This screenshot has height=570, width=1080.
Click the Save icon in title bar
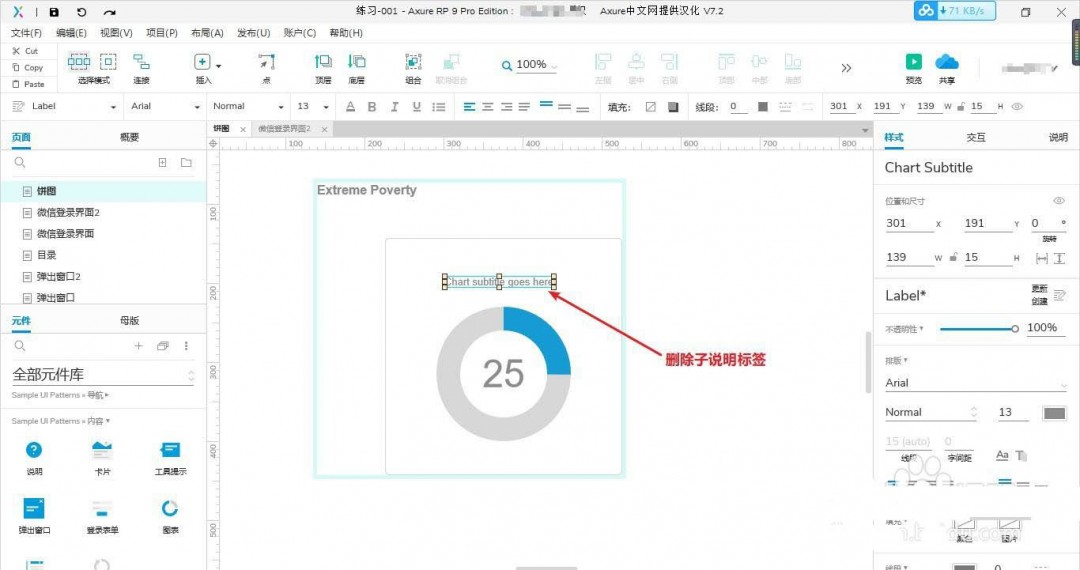54,12
